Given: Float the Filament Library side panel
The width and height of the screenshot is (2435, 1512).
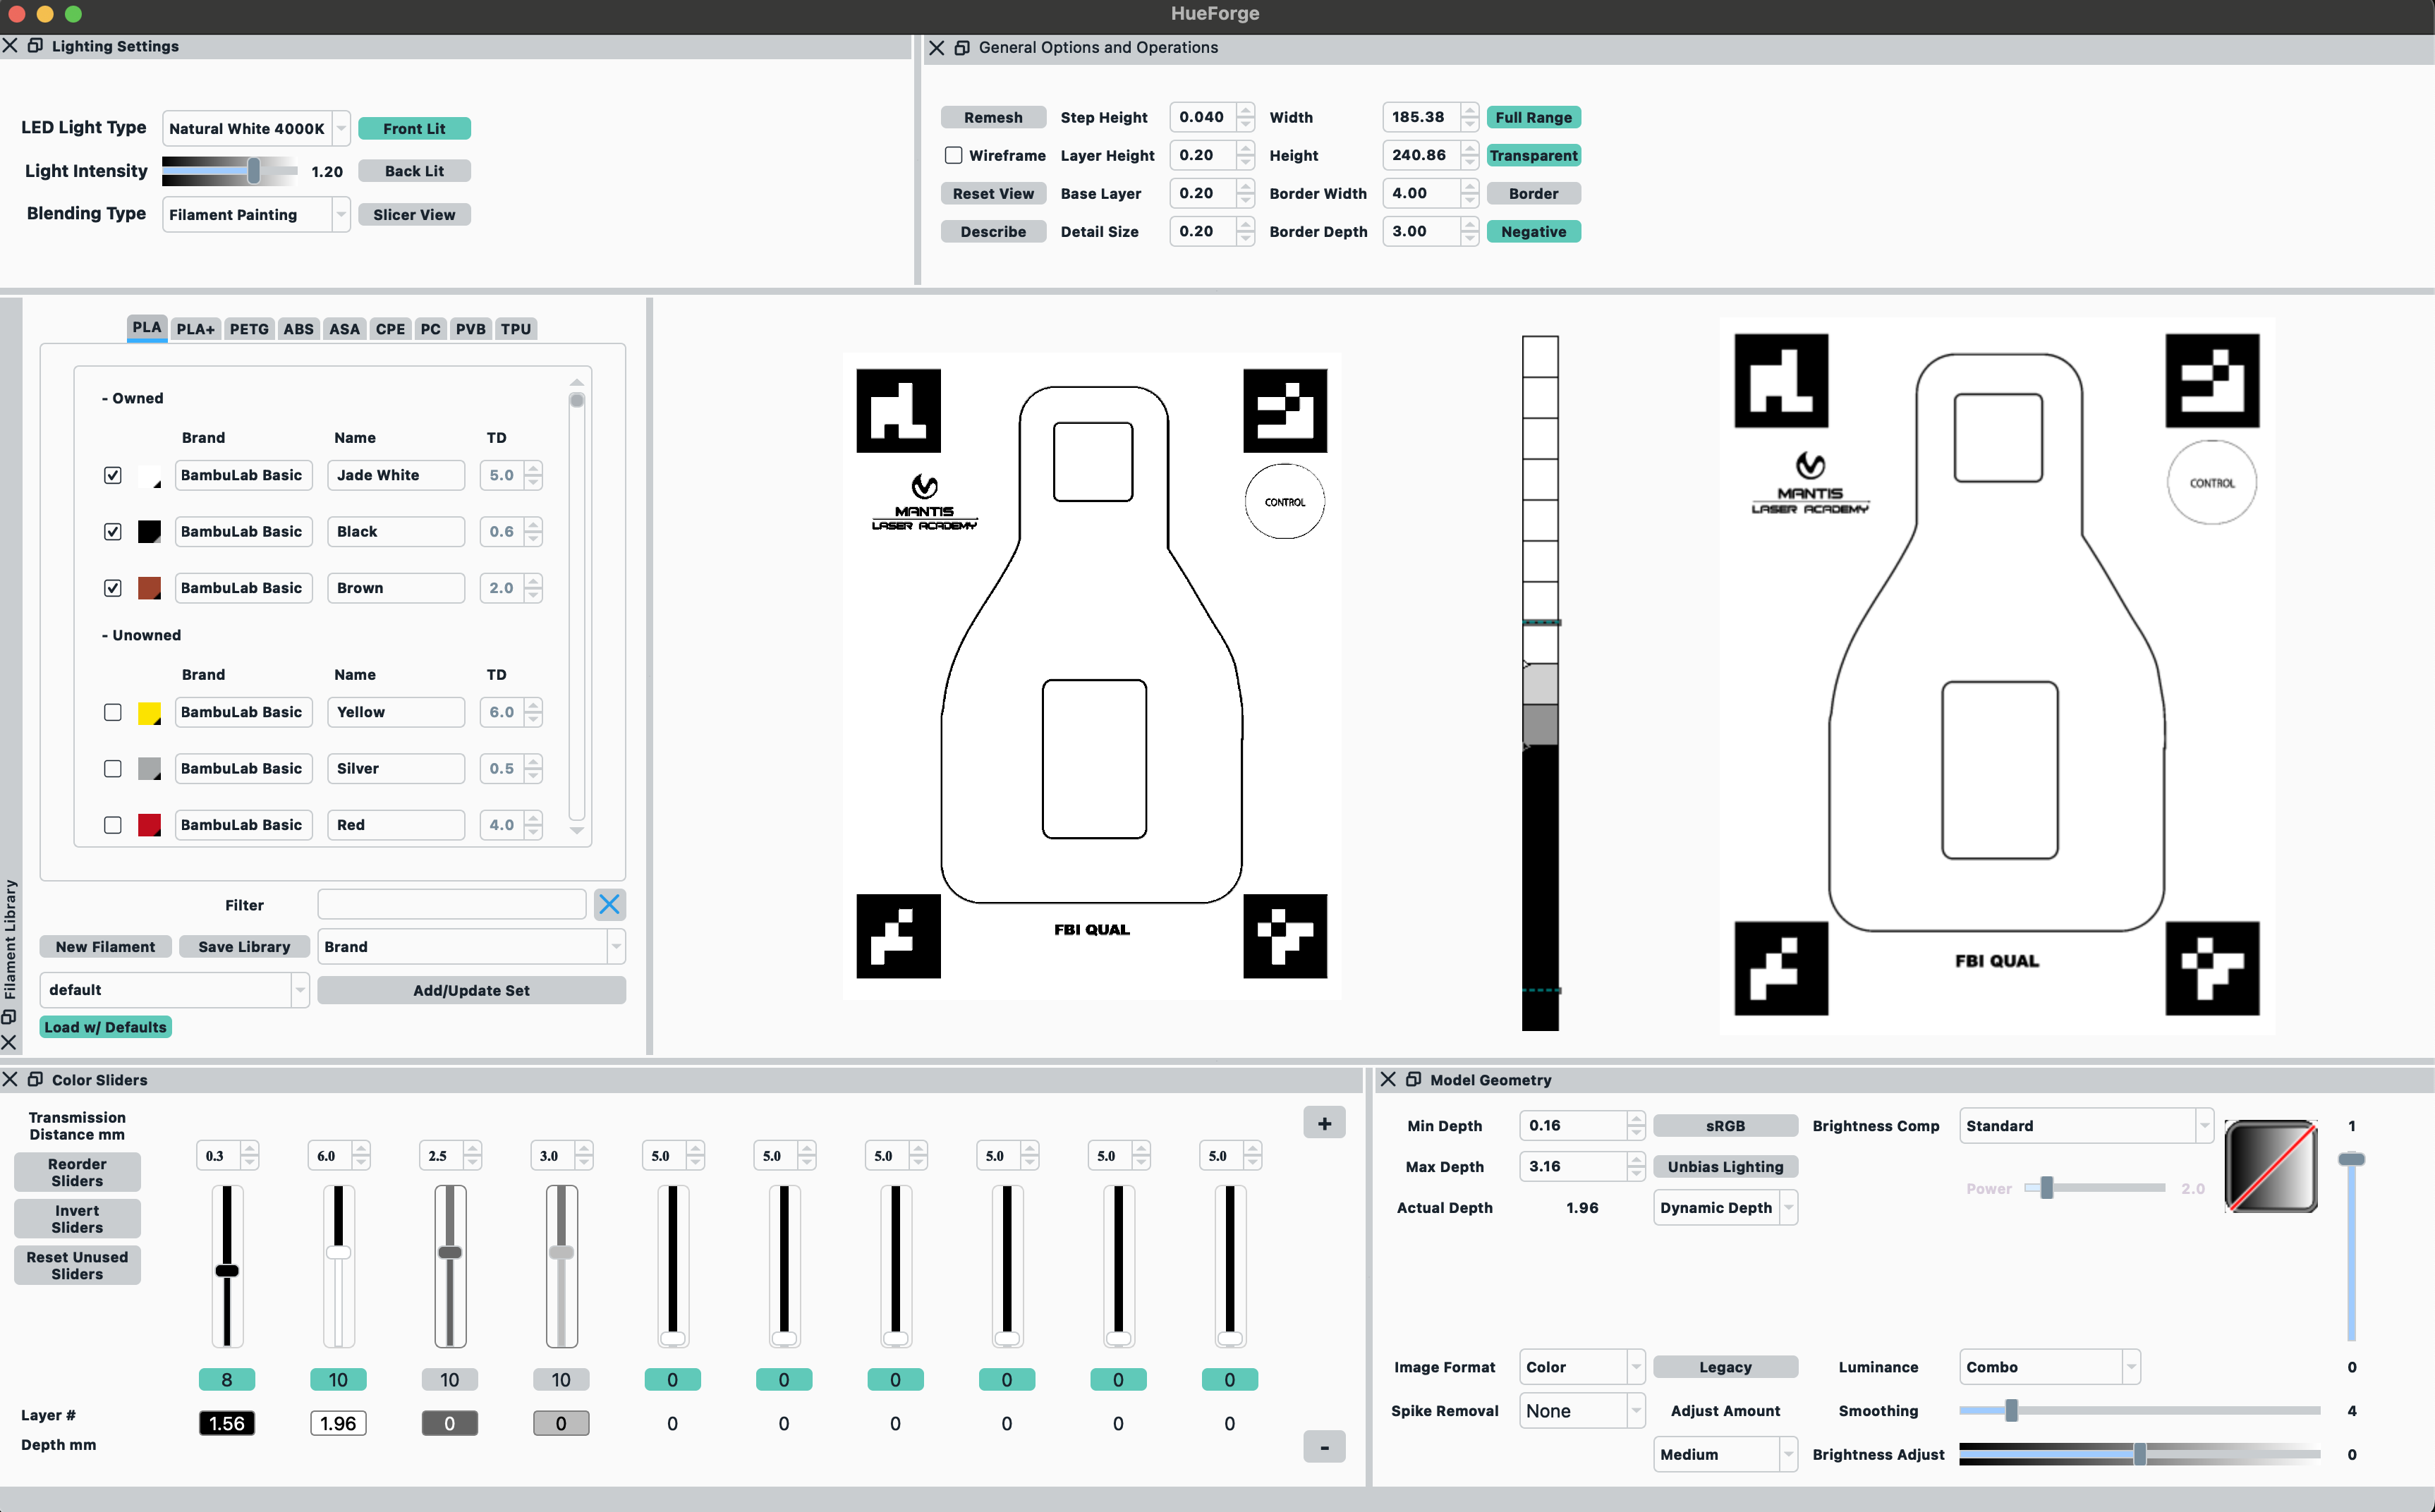Looking at the screenshot, I should coord(9,1016).
